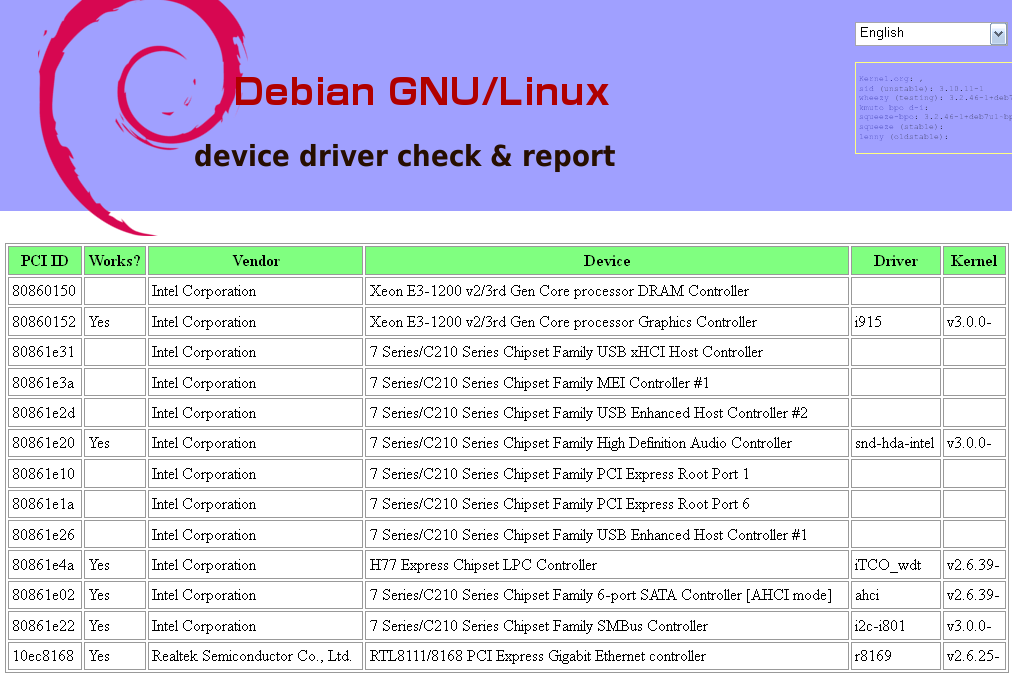Select PCI ID 80860150 cell

point(45,291)
